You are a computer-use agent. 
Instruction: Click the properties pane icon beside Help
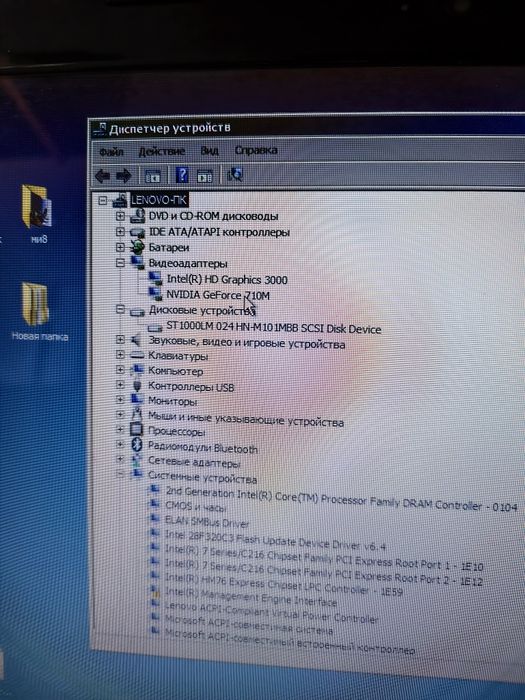point(205,176)
